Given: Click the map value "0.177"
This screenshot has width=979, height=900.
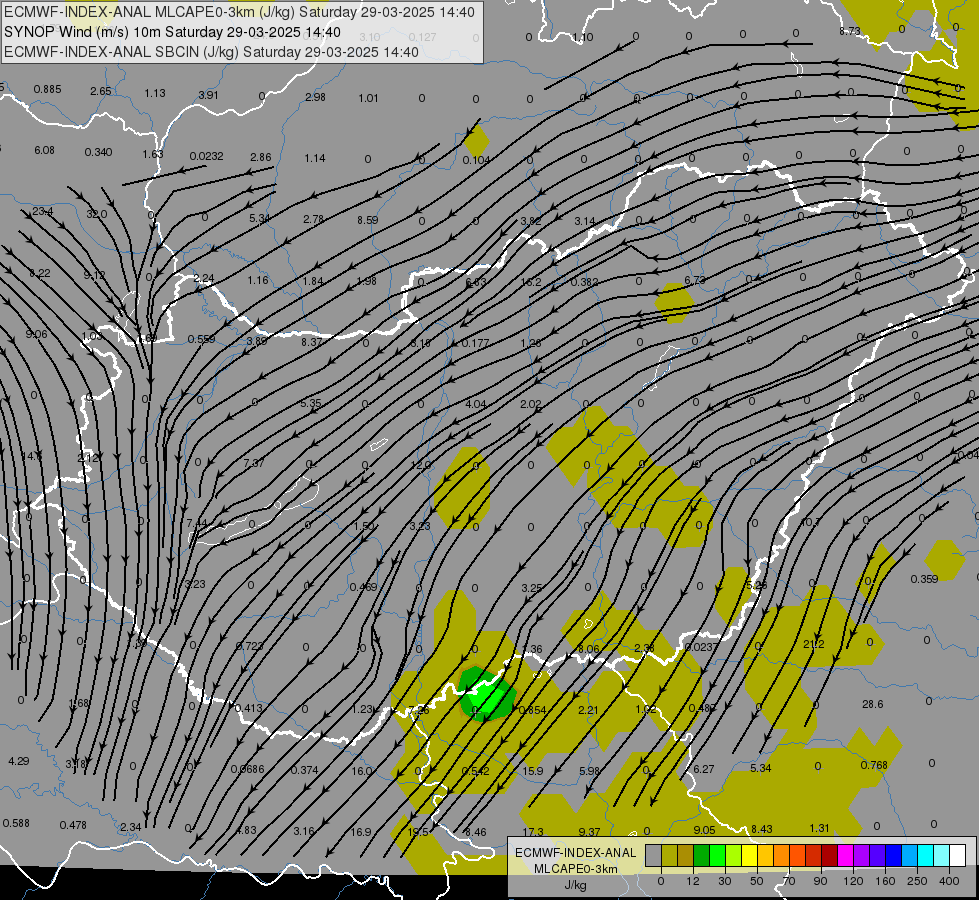Looking at the screenshot, I should coord(475,344).
